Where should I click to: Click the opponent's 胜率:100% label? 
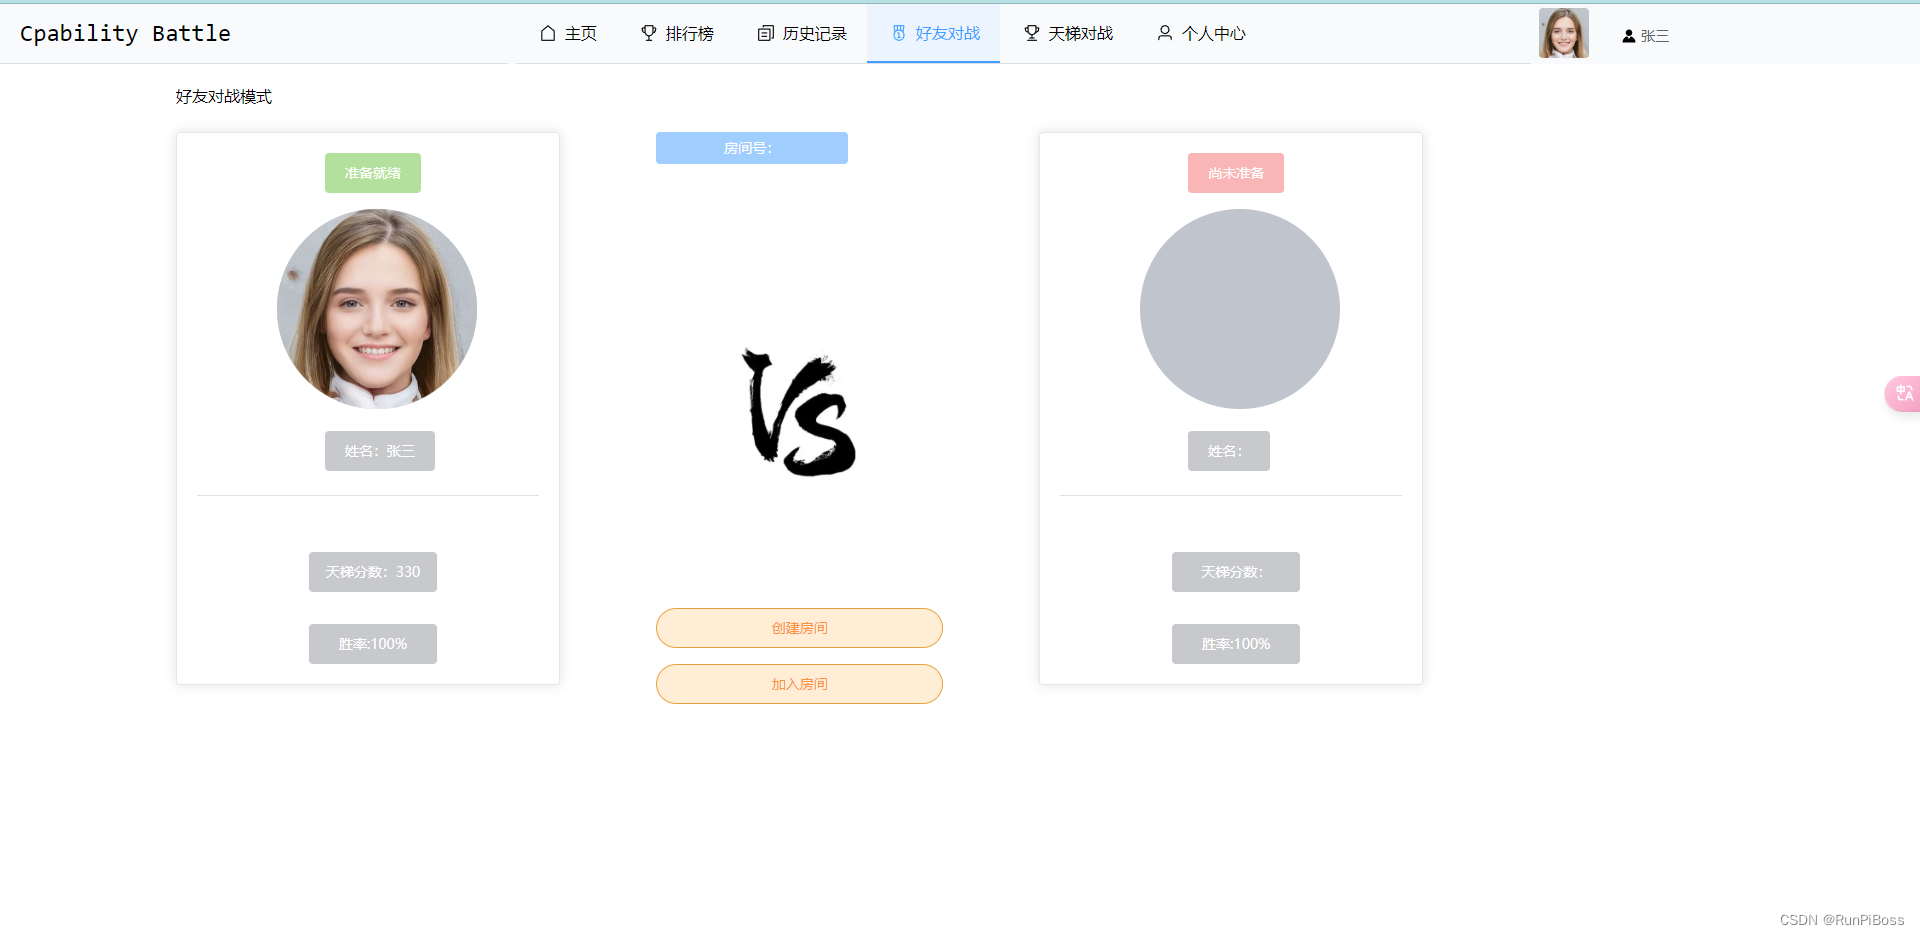(x=1236, y=644)
